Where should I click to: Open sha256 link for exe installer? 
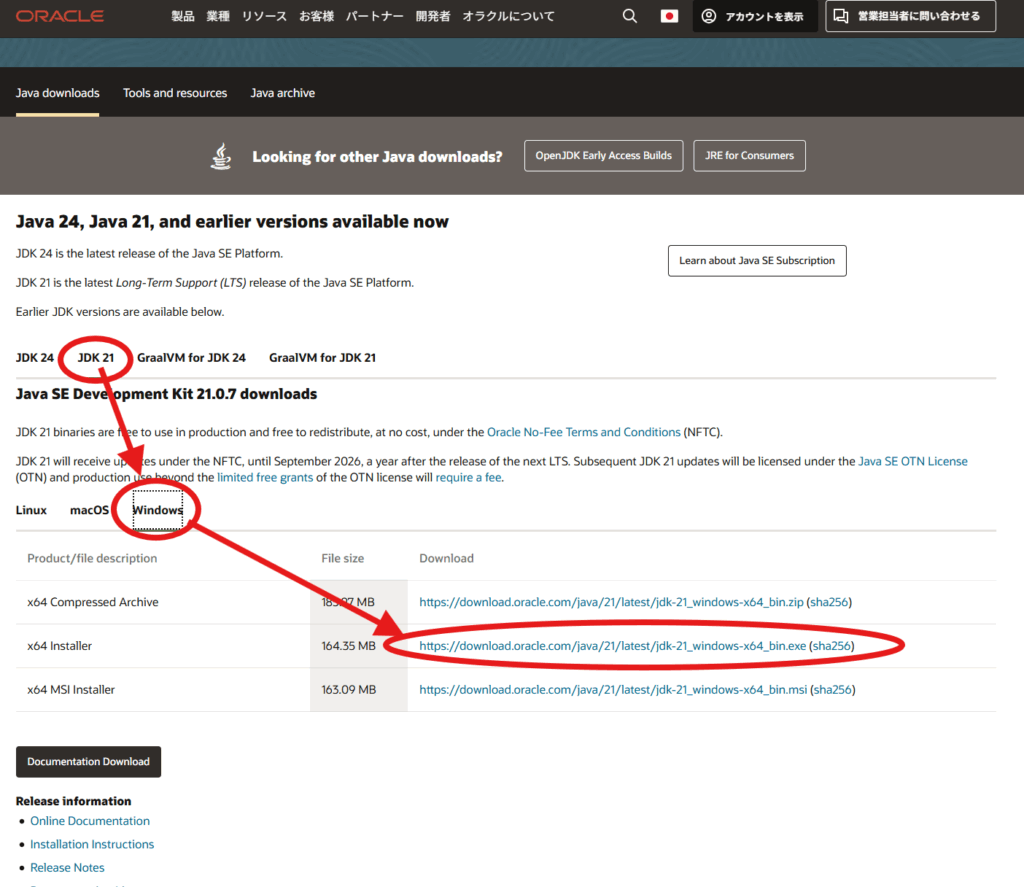pos(831,645)
